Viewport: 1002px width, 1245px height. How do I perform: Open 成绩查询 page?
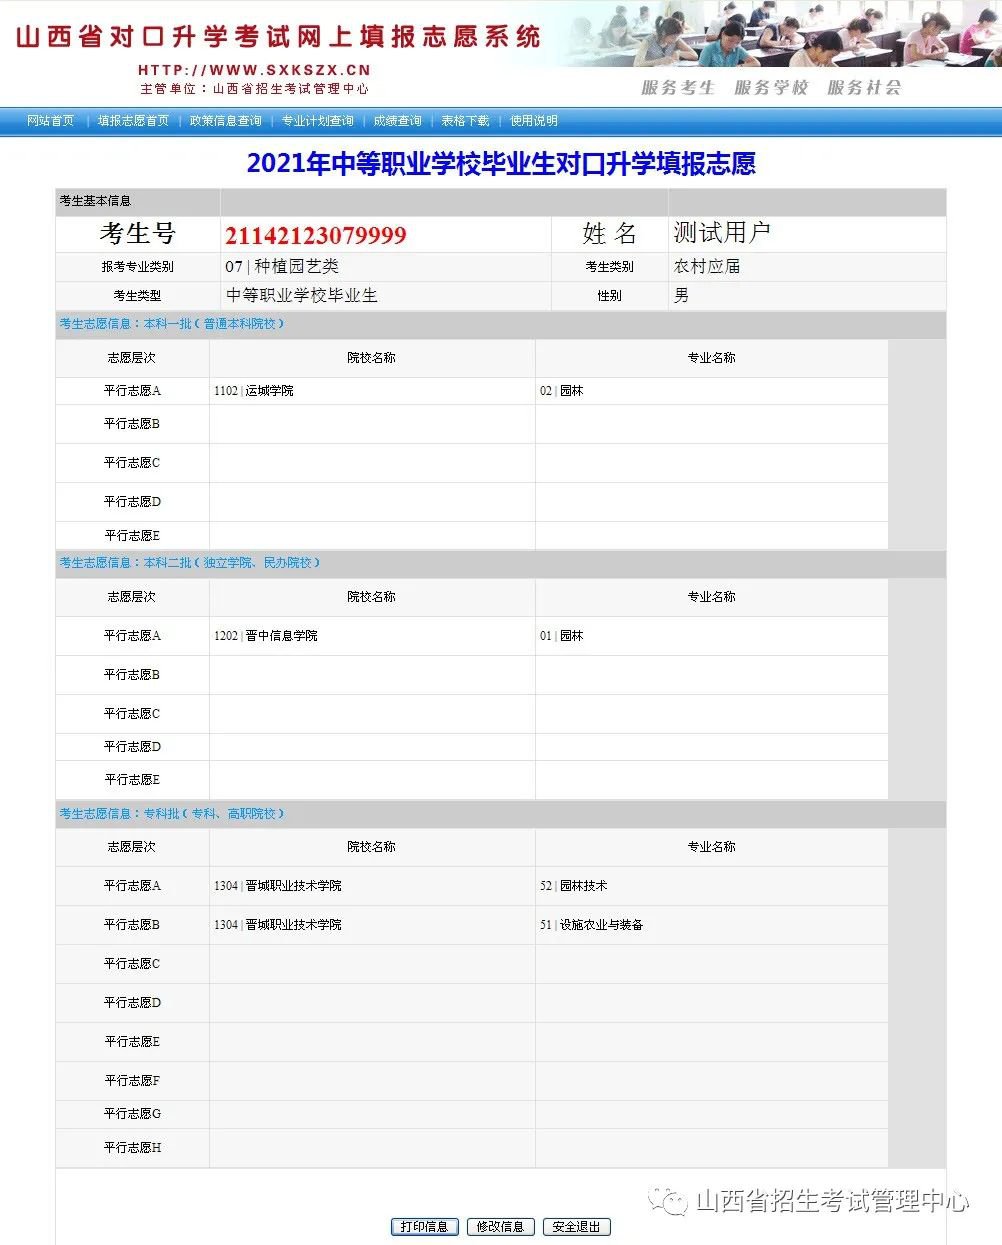(x=397, y=121)
